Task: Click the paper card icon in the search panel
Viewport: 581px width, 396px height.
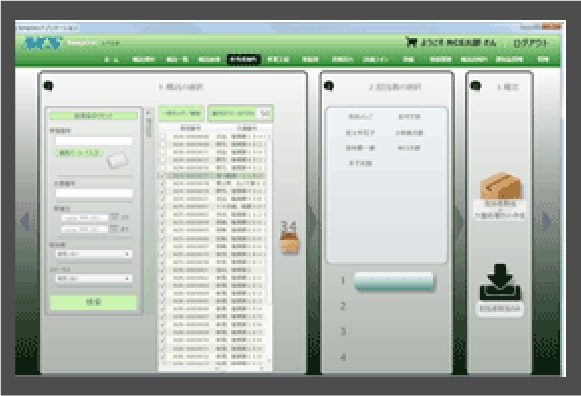Action: point(117,160)
